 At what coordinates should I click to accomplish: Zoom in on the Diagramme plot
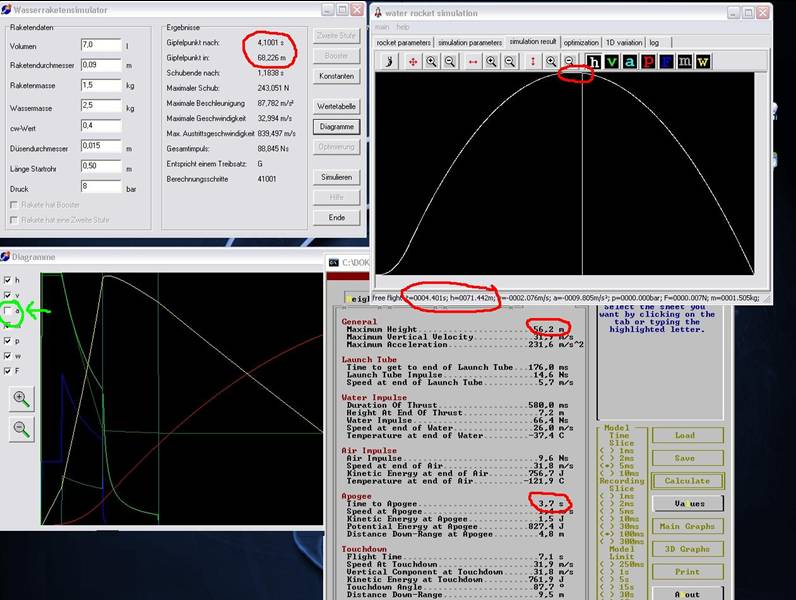point(21,399)
